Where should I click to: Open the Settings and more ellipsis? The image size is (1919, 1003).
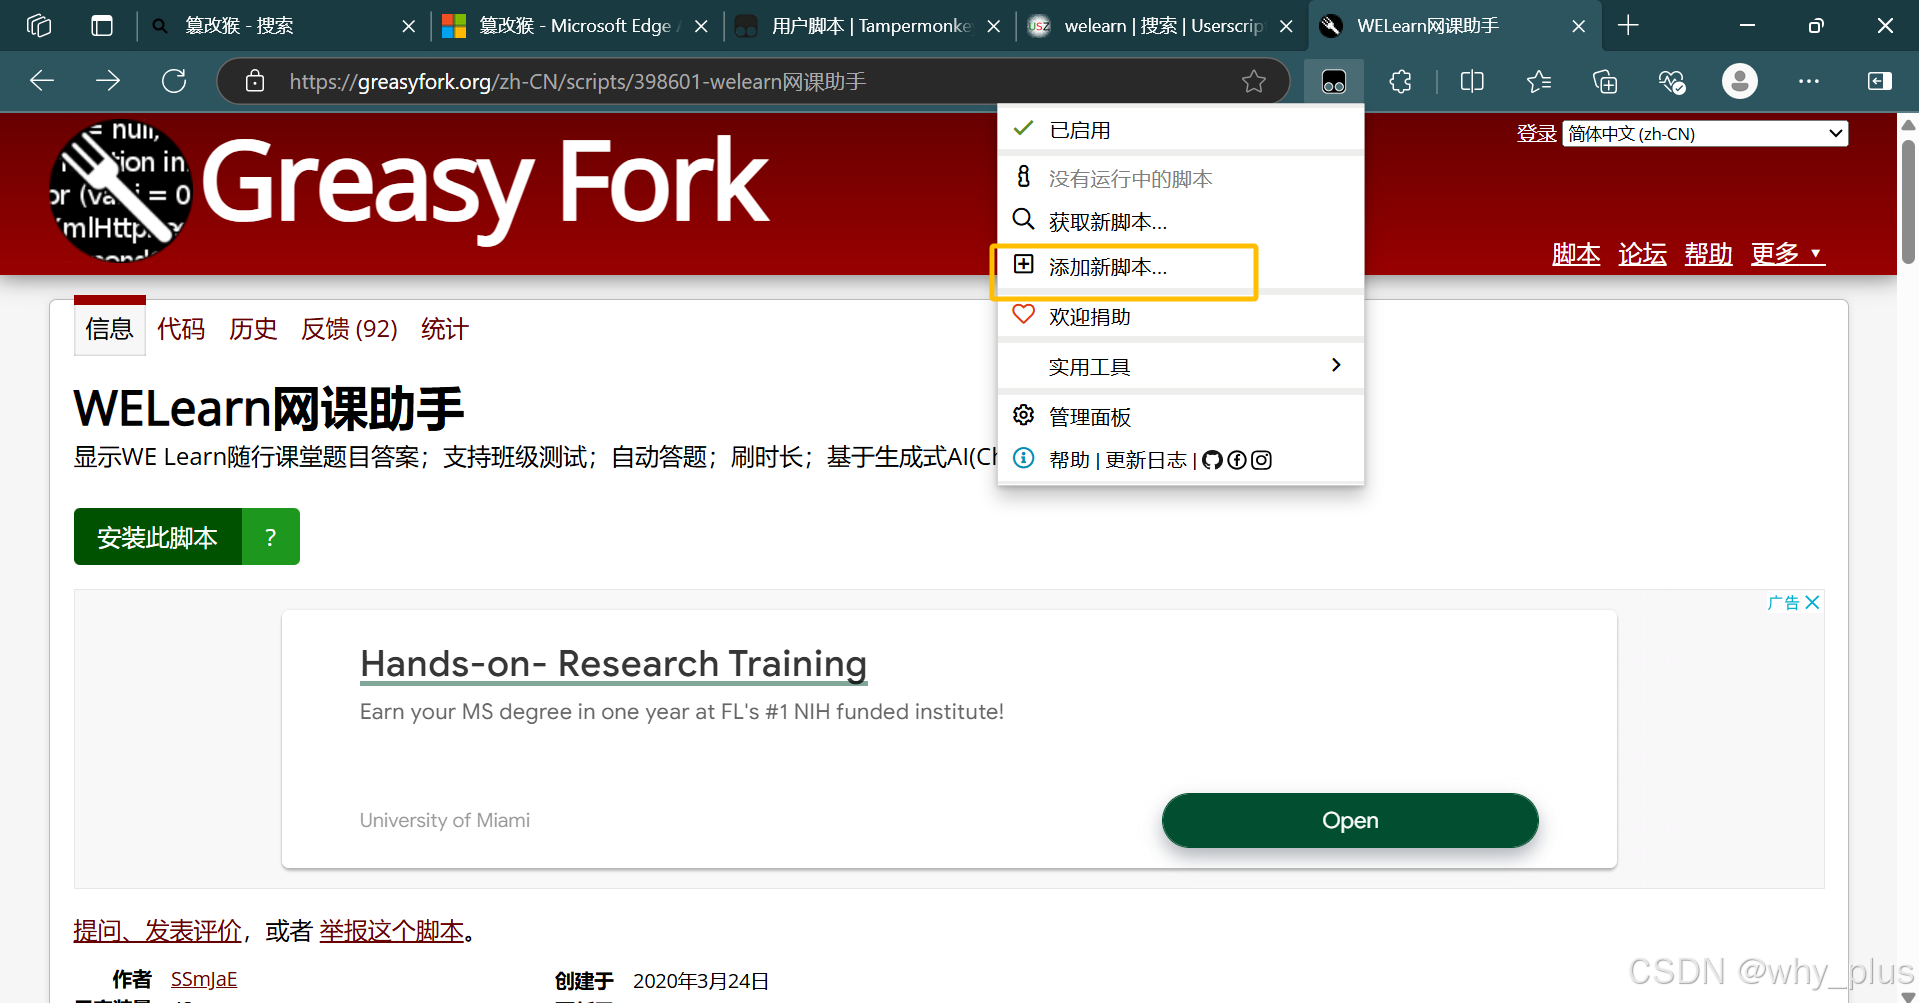tap(1808, 81)
